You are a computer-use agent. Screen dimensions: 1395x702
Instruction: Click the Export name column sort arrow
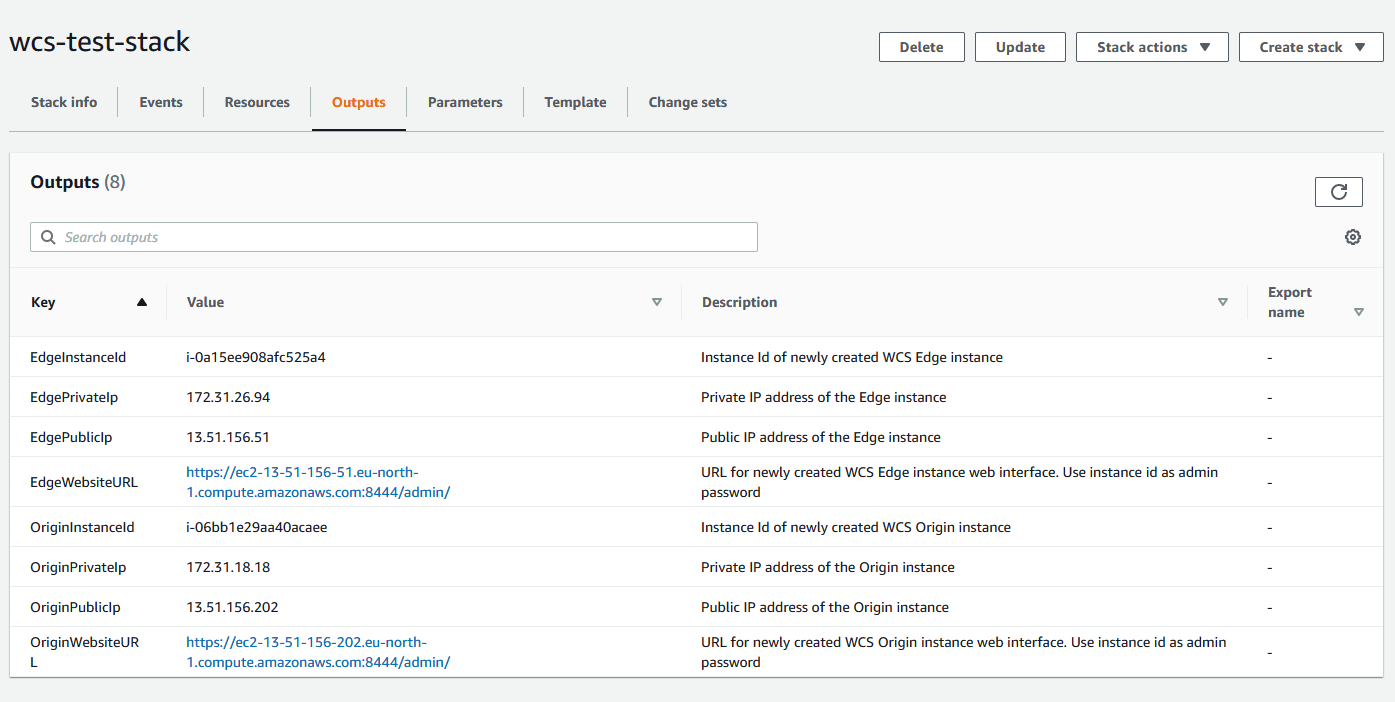pos(1358,312)
